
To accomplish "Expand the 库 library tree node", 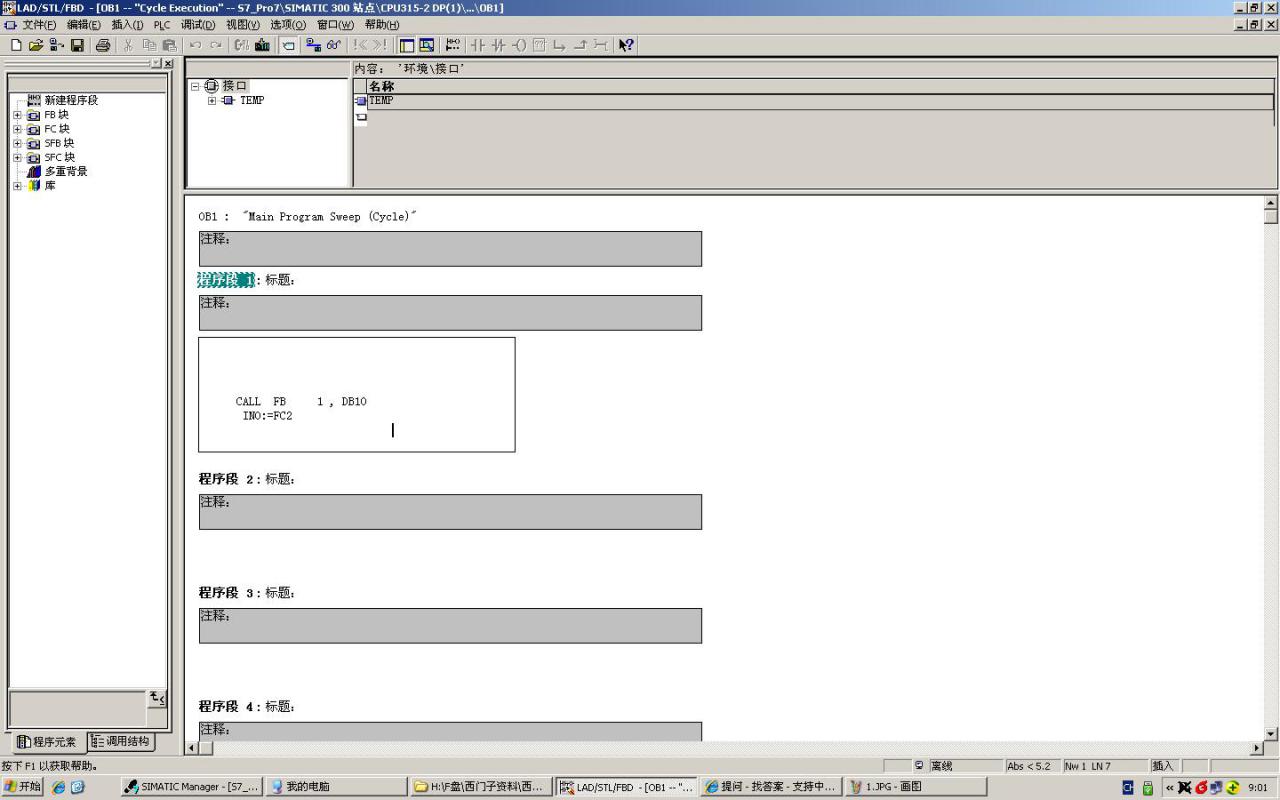I will coord(17,186).
